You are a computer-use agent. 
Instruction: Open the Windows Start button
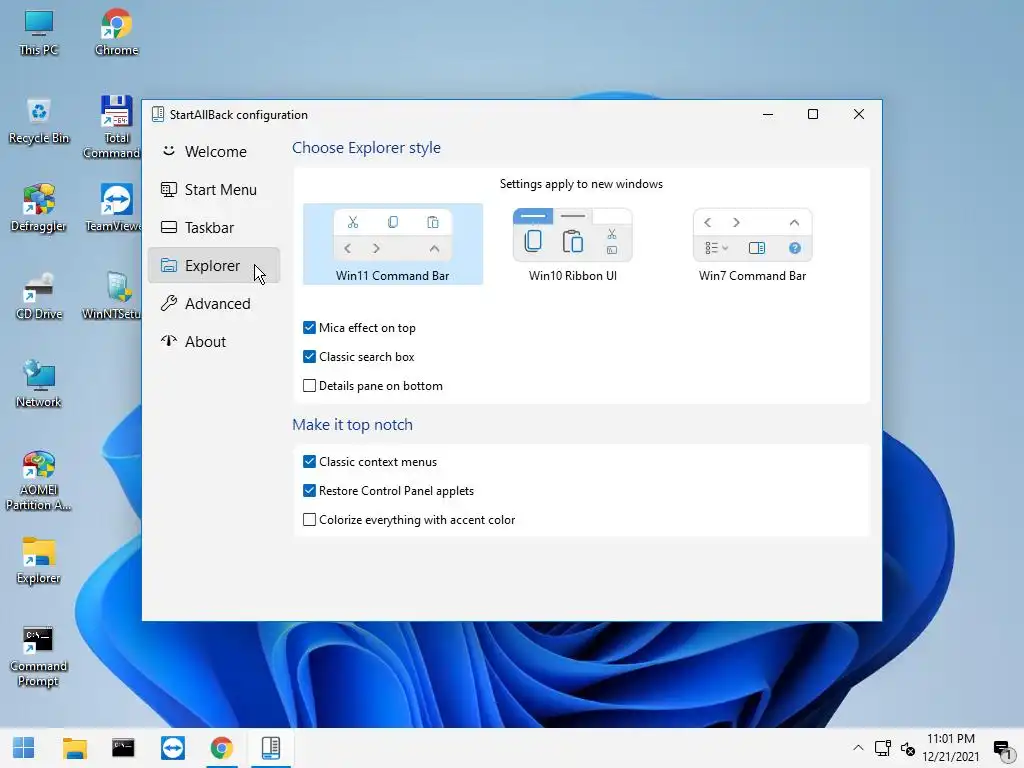[24, 748]
